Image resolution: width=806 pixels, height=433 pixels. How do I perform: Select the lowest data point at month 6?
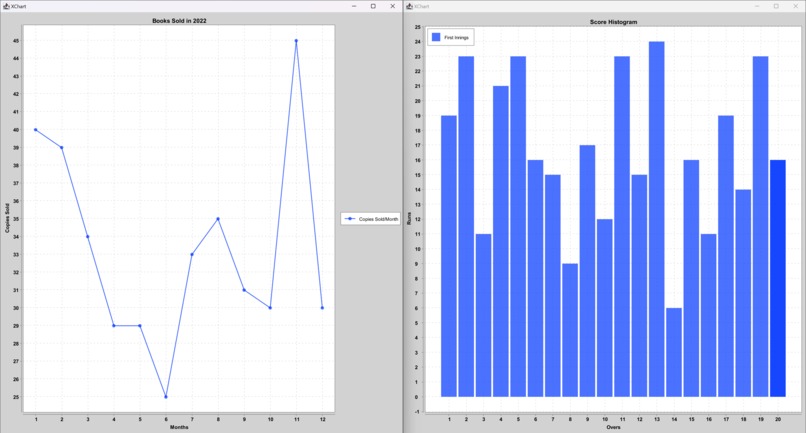166,397
